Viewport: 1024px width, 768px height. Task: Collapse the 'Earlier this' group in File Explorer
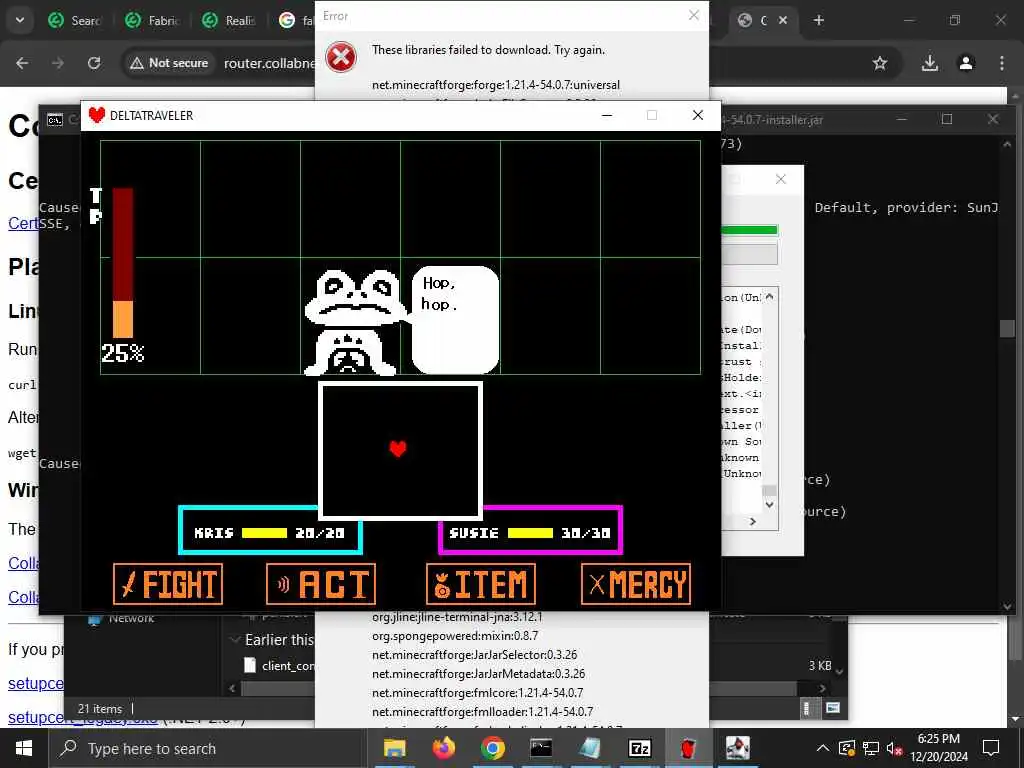[x=236, y=640]
